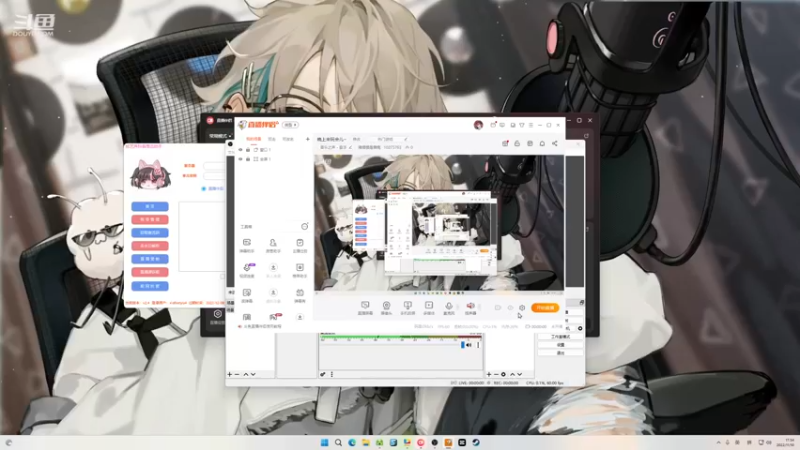The width and height of the screenshot is (800, 450).
Task: Open the person-shaped toolbox tool
Action: (x=273, y=245)
